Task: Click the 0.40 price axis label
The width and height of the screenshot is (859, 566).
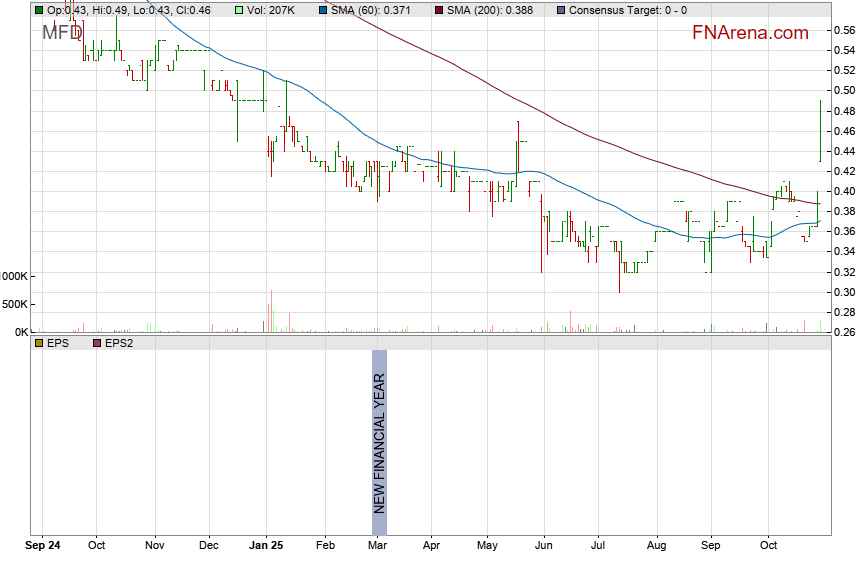Action: 845,191
